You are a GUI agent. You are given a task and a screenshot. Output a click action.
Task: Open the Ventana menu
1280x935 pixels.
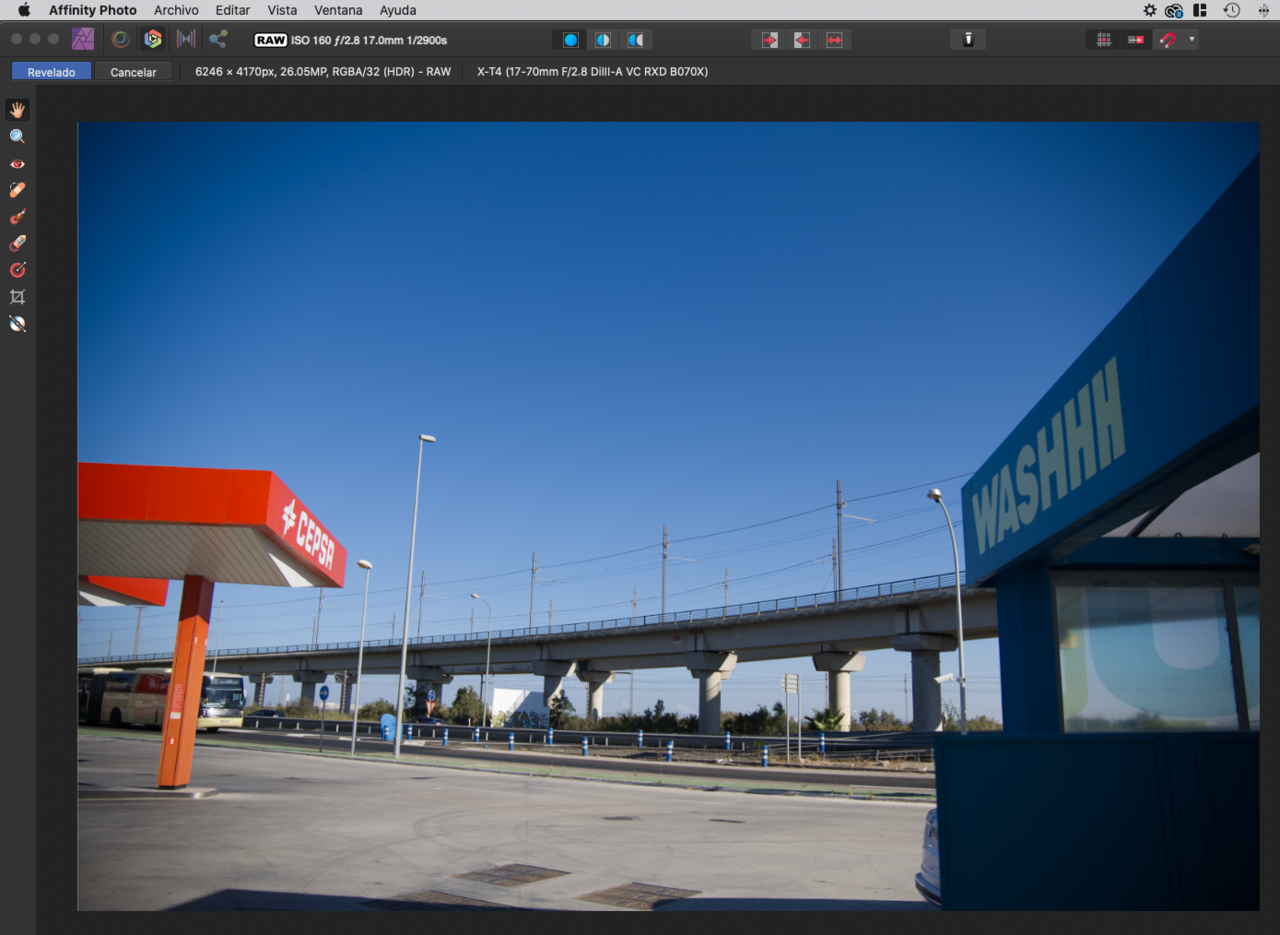tap(338, 10)
